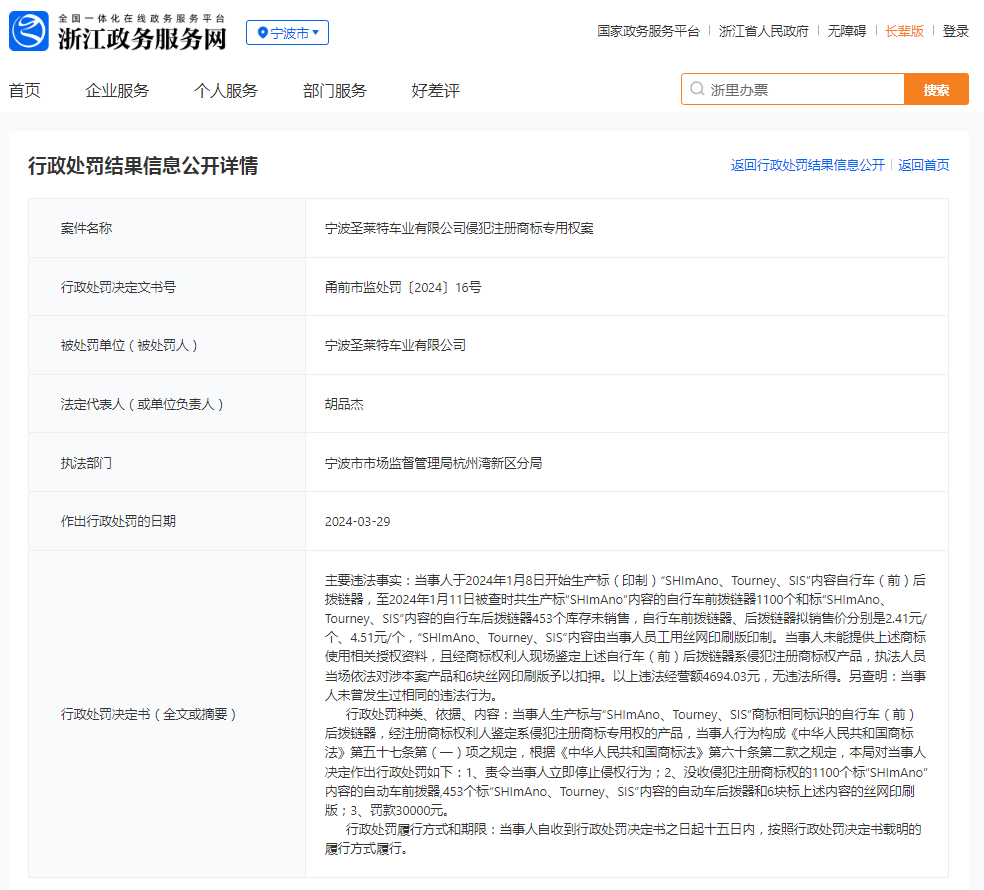This screenshot has width=984, height=890.
Task: Click 返回行政处罚结果信息公开 link
Action: tap(808, 165)
